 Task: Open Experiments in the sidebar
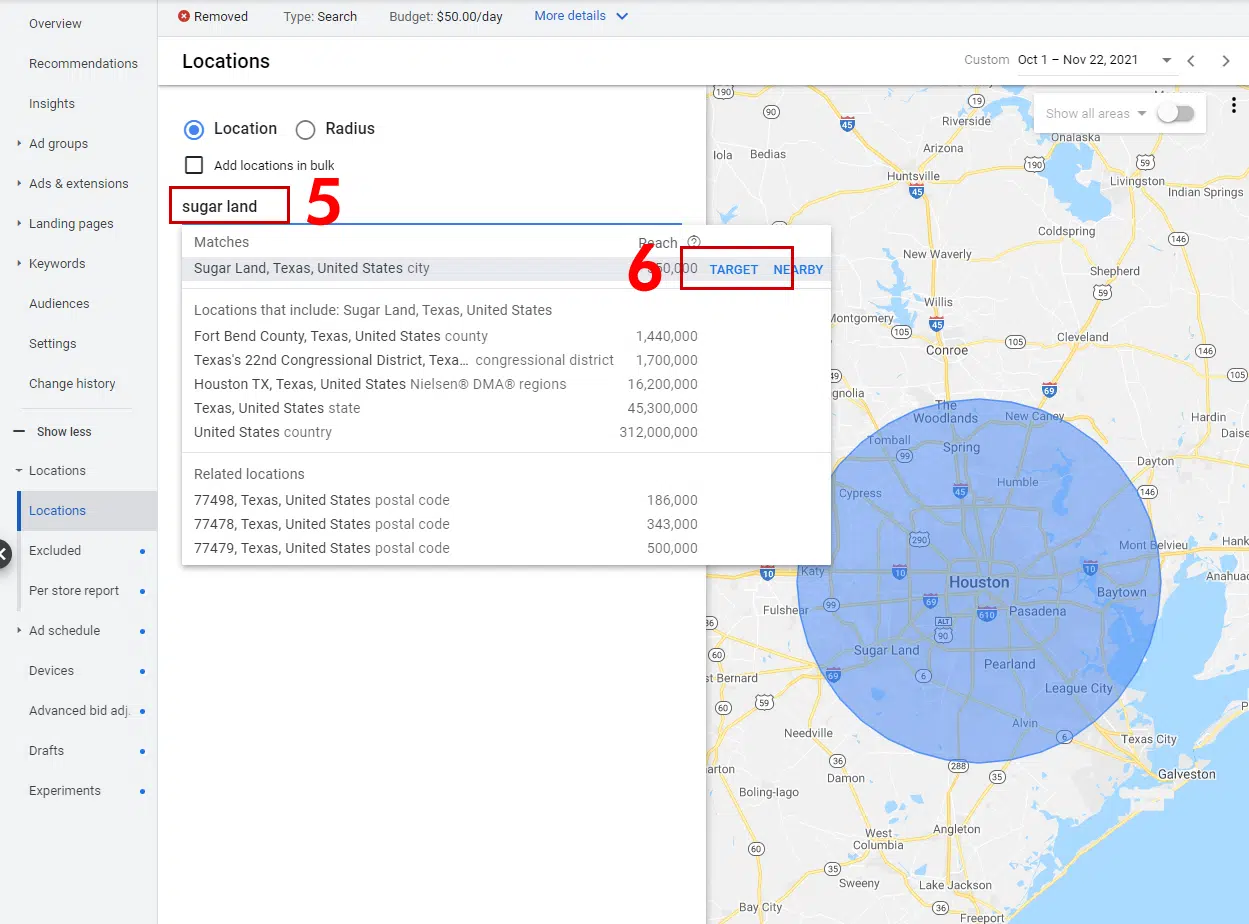point(65,790)
